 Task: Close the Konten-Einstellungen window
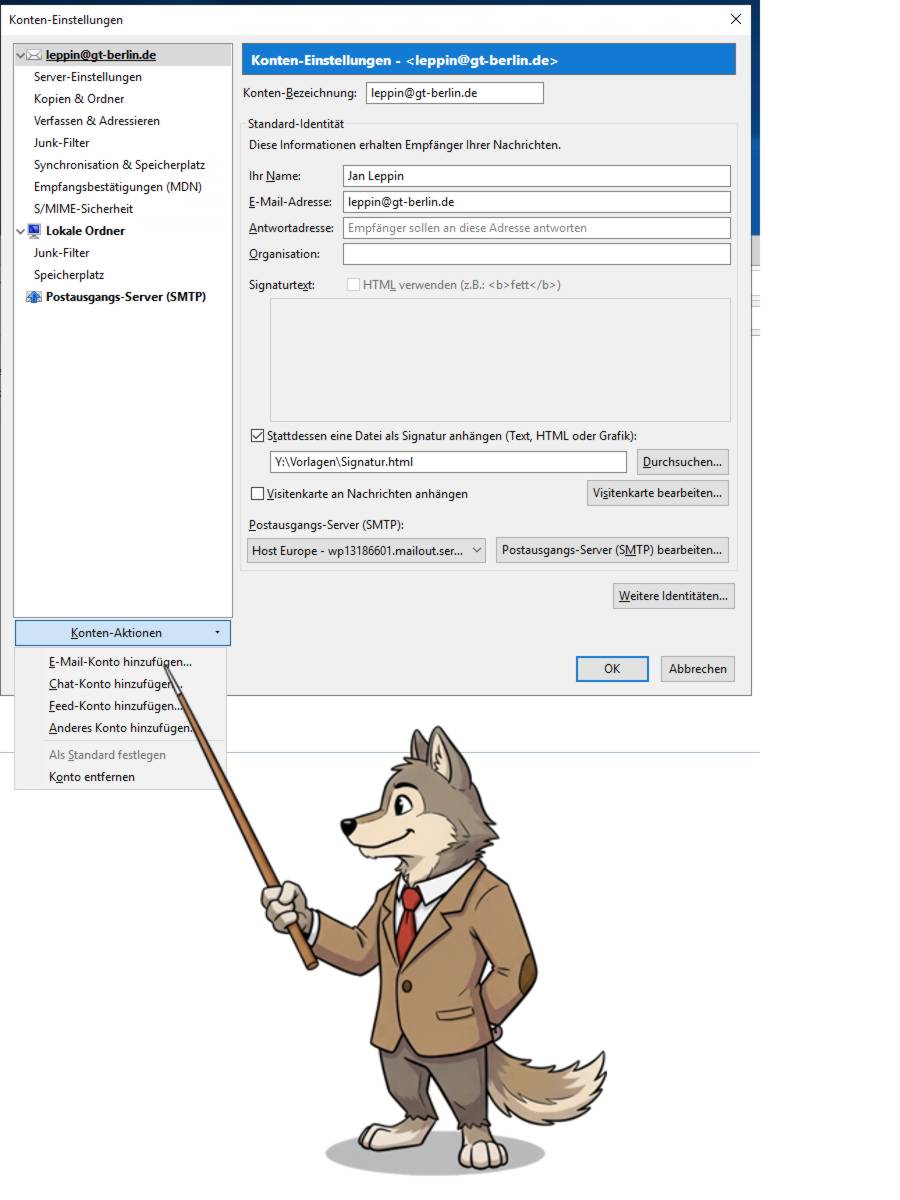tap(736, 19)
